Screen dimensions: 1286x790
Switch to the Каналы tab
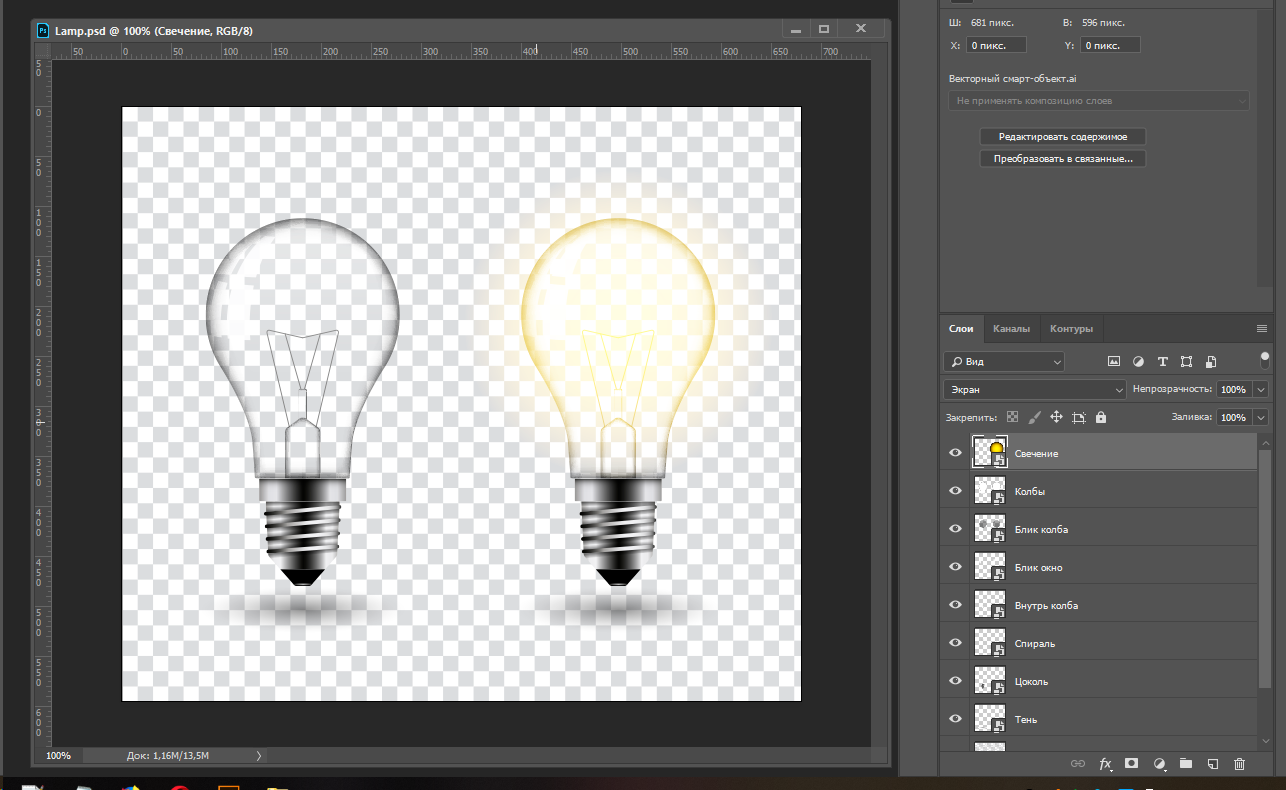1011,329
